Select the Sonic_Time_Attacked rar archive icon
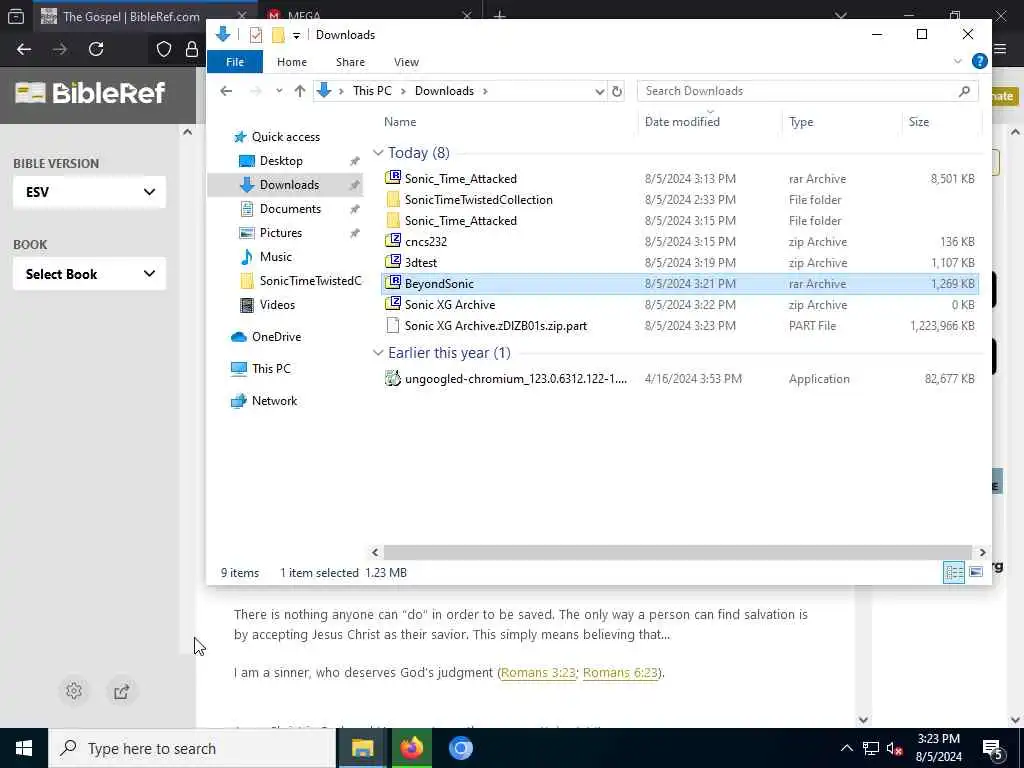1024x768 pixels. tap(392, 178)
